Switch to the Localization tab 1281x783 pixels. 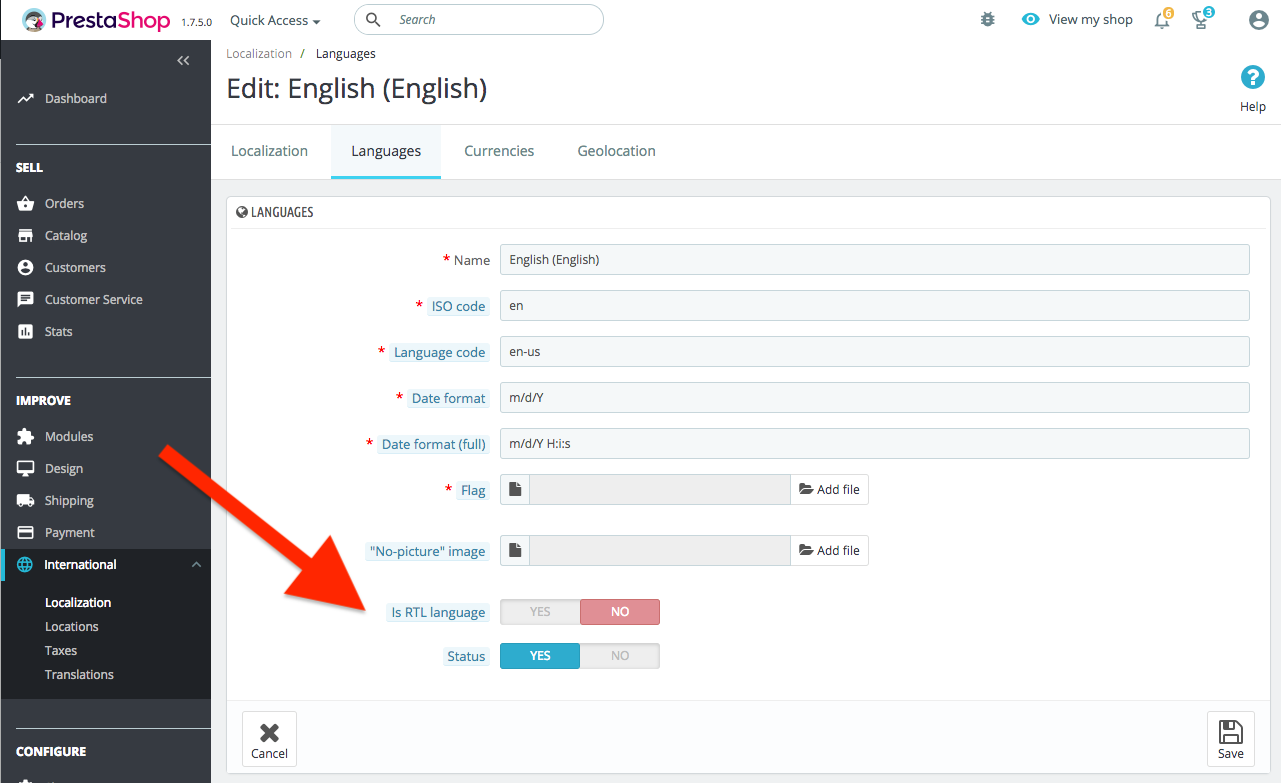coord(269,151)
